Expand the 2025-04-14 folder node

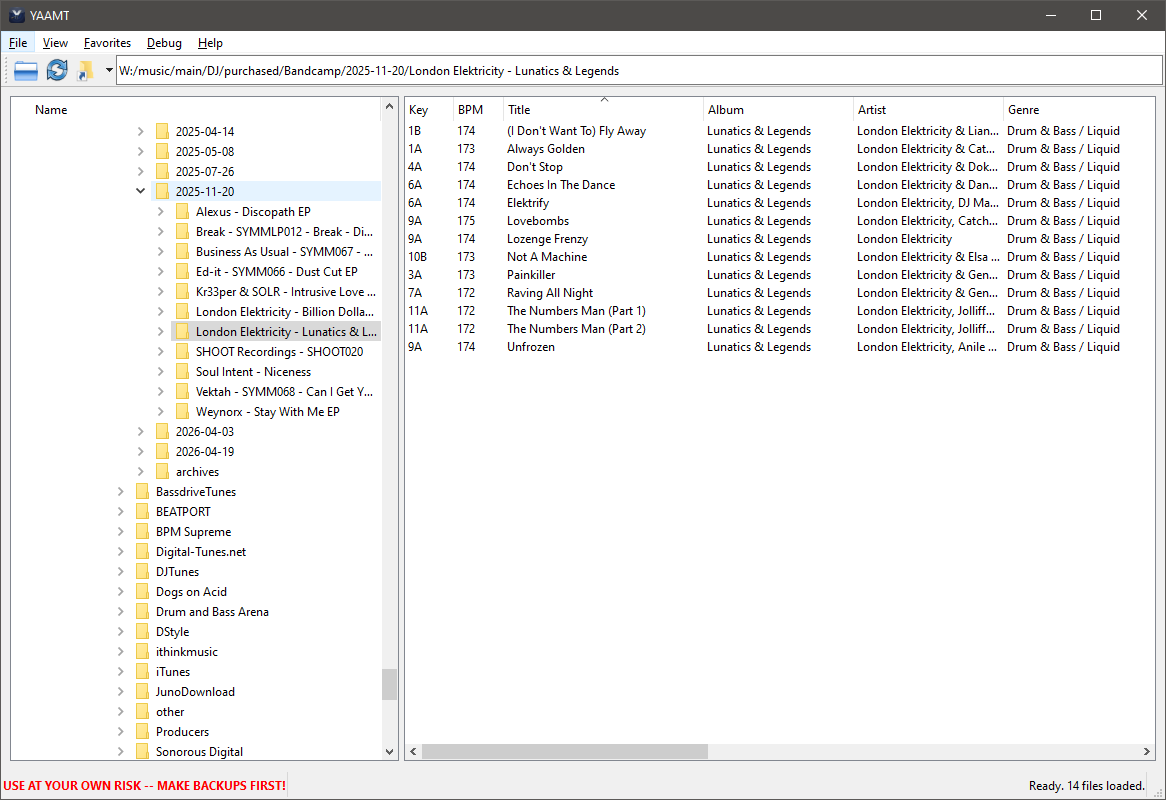point(141,132)
